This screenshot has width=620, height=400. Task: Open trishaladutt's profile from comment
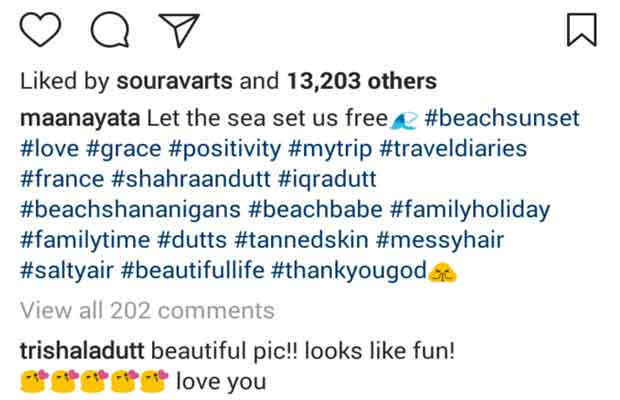click(82, 350)
